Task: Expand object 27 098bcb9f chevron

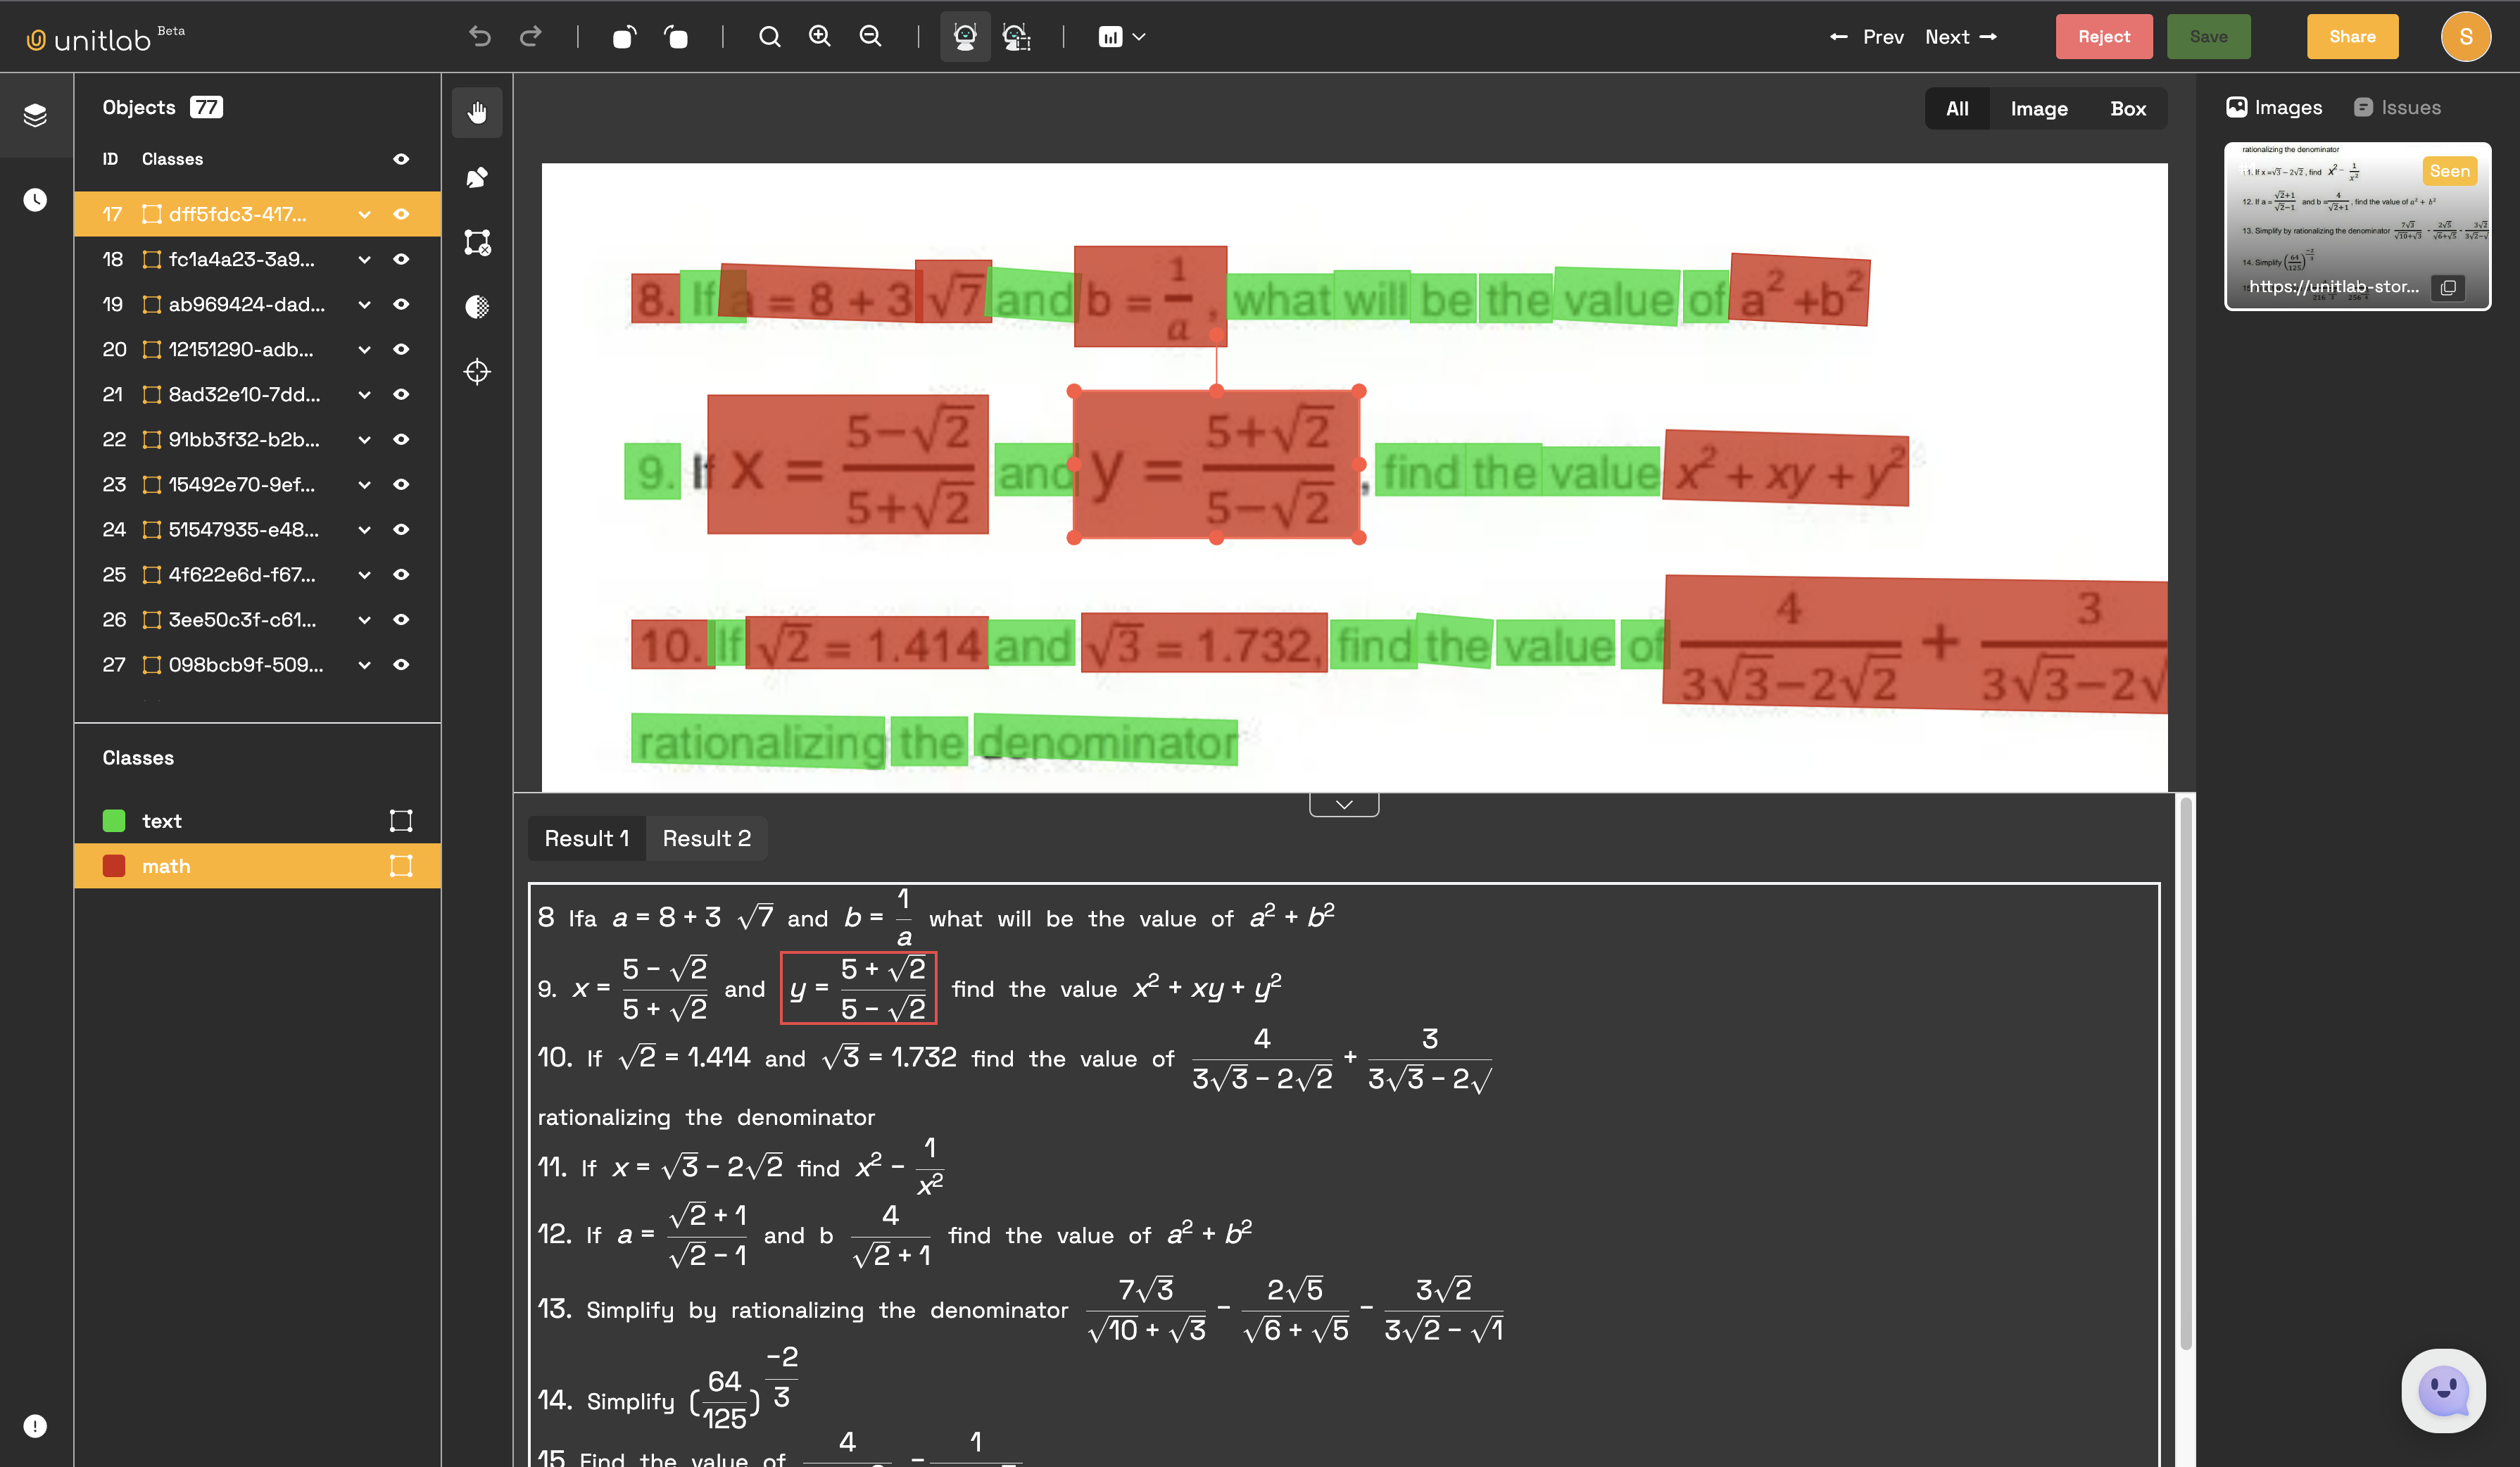Action: [x=364, y=664]
